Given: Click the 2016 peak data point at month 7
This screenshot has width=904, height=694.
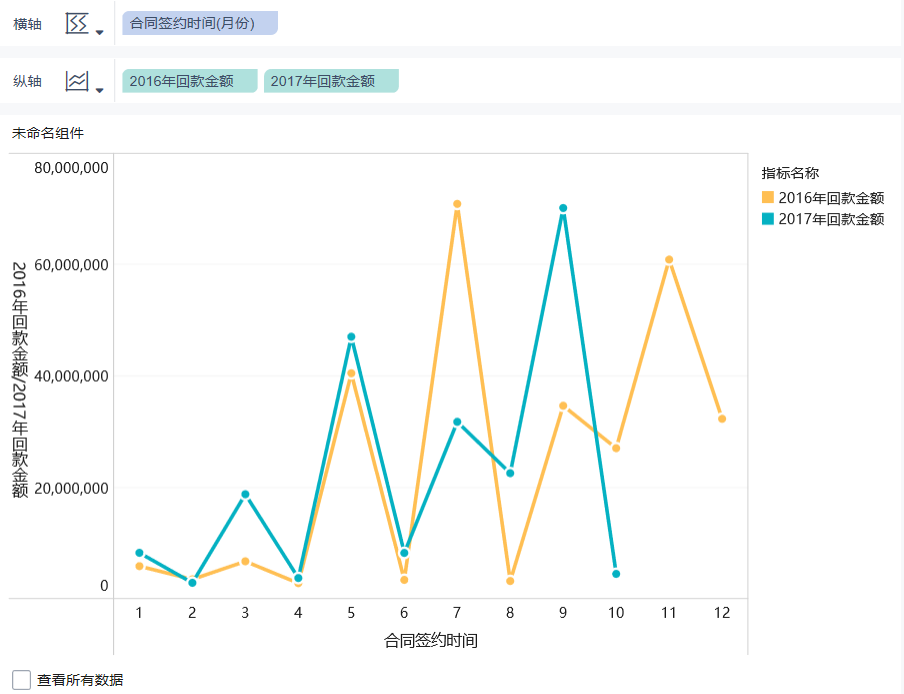Looking at the screenshot, I should pos(457,204).
